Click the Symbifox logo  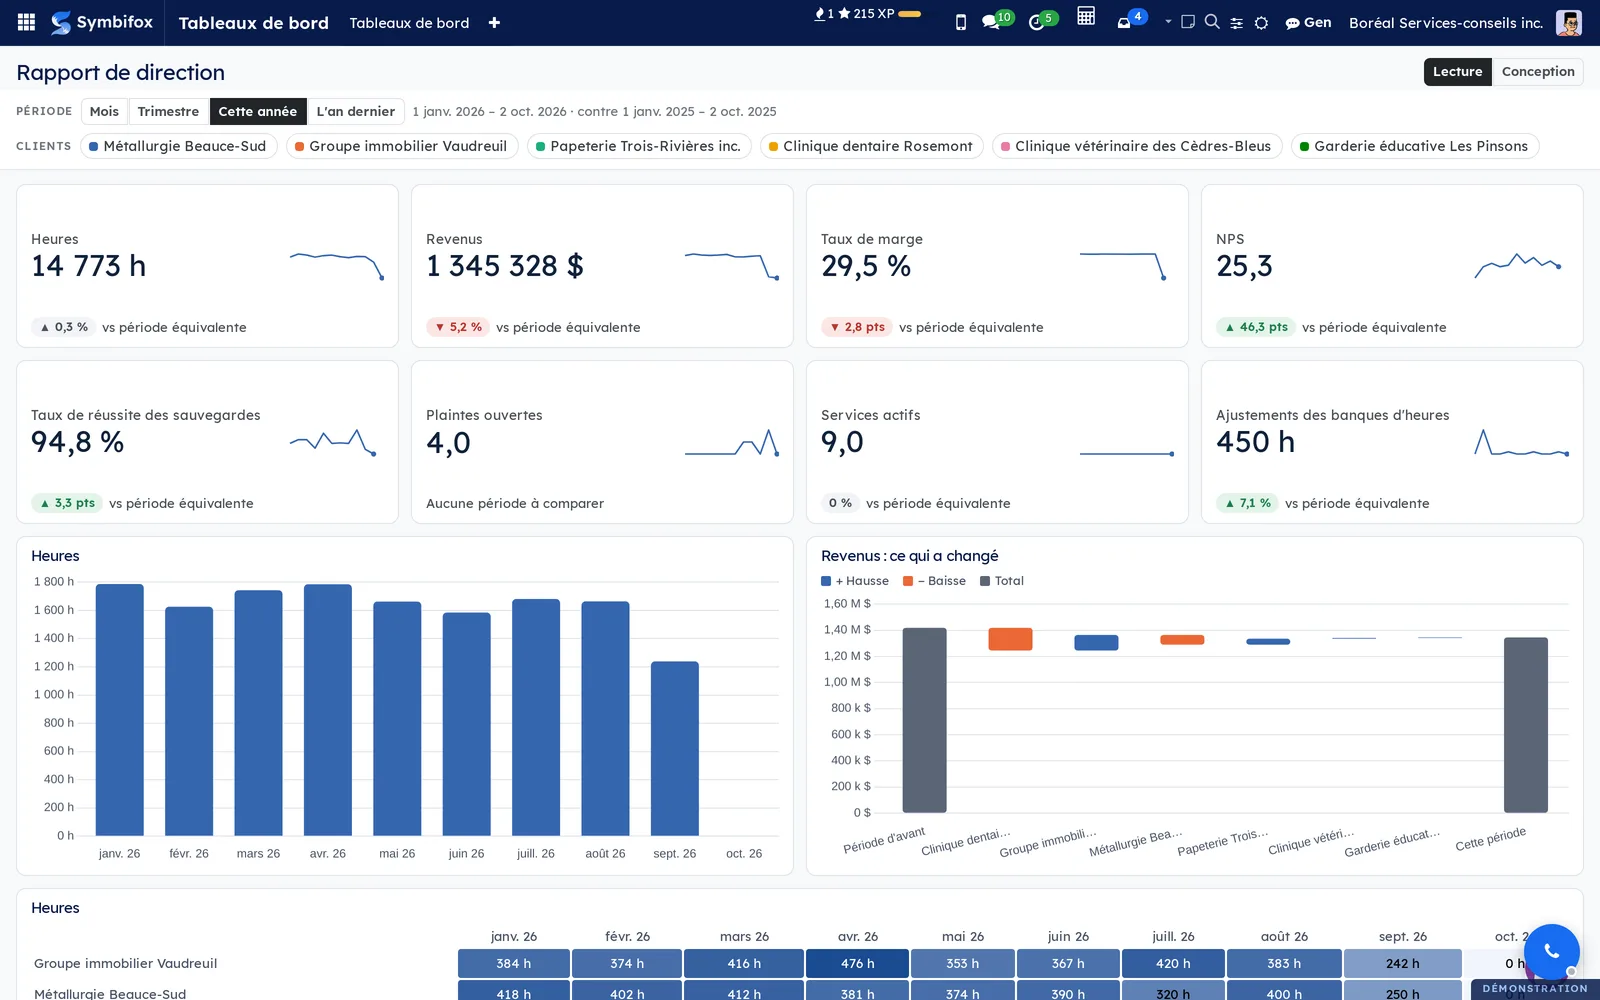[102, 22]
